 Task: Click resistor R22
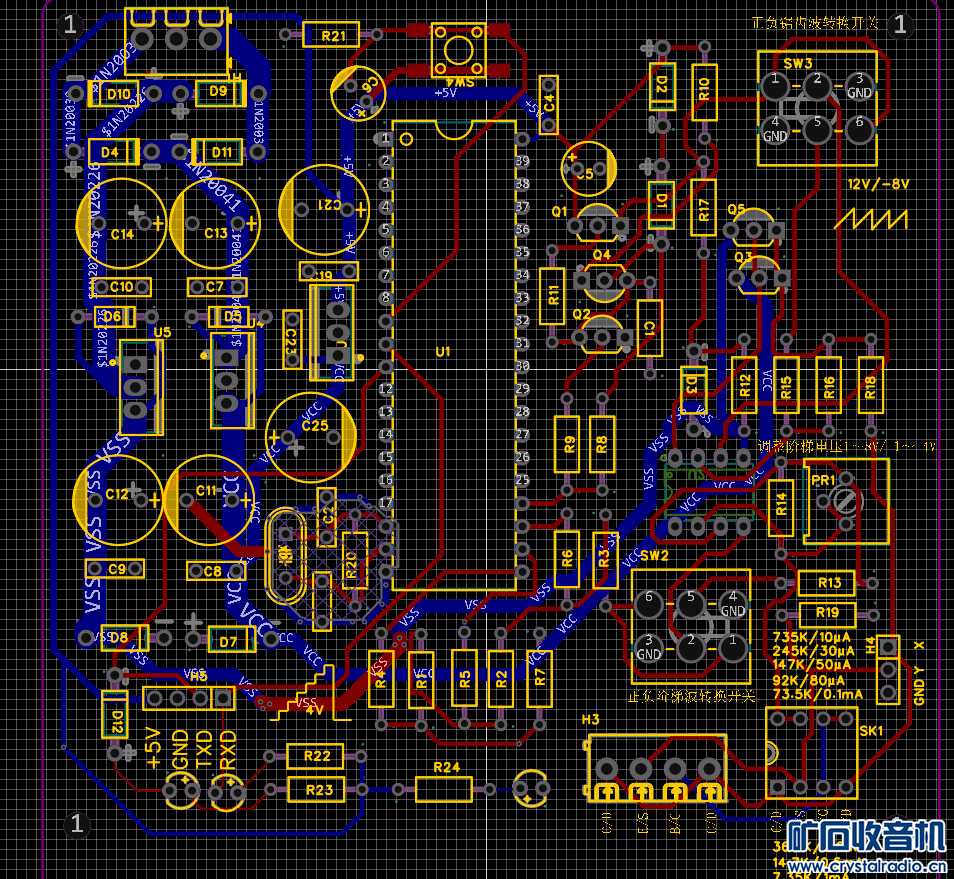tap(315, 756)
